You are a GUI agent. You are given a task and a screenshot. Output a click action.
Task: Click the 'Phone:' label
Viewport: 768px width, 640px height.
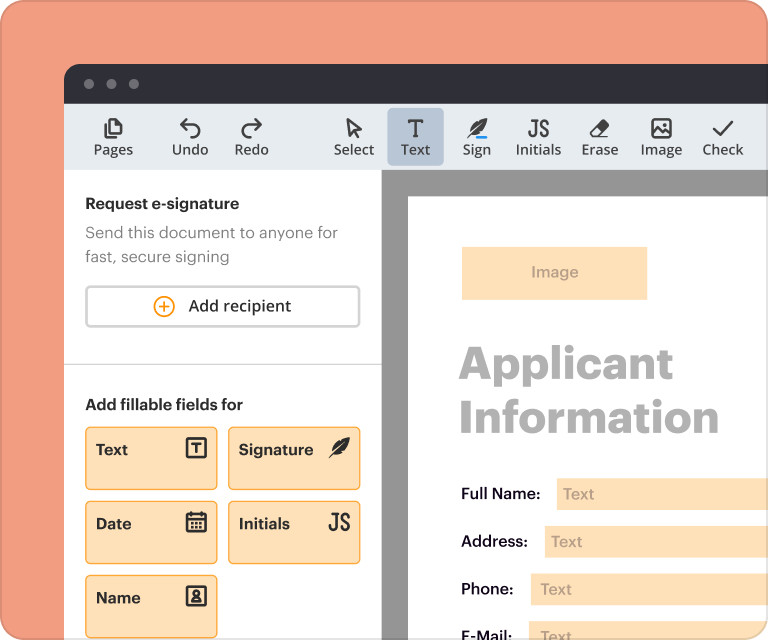point(487,589)
